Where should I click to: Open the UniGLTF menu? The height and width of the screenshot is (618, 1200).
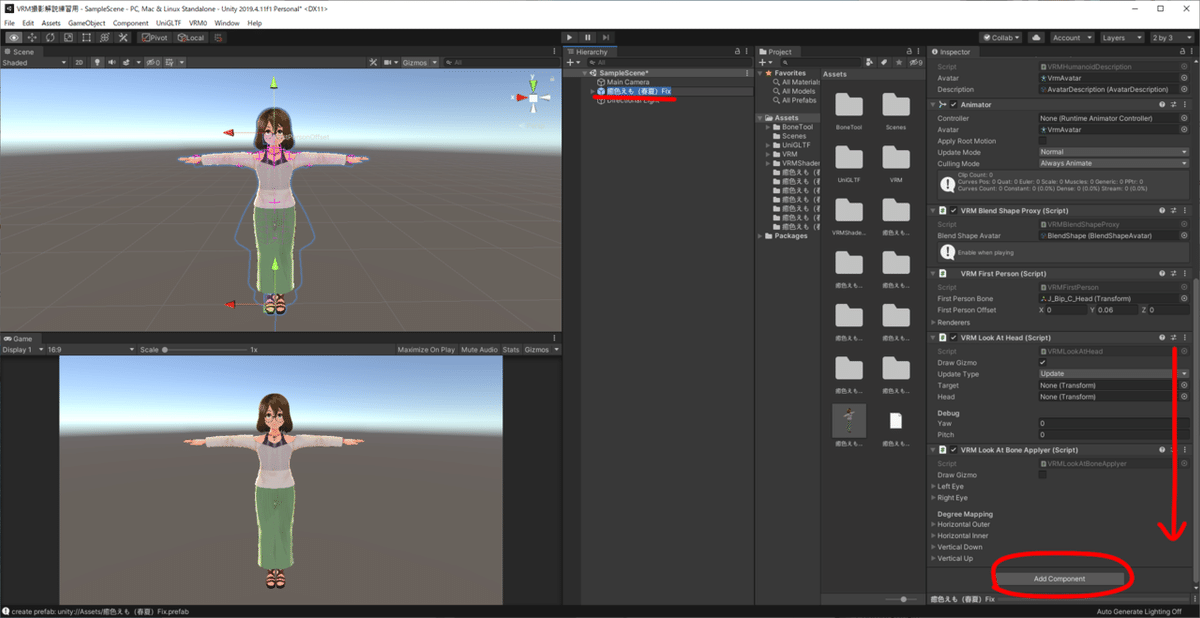[170, 22]
